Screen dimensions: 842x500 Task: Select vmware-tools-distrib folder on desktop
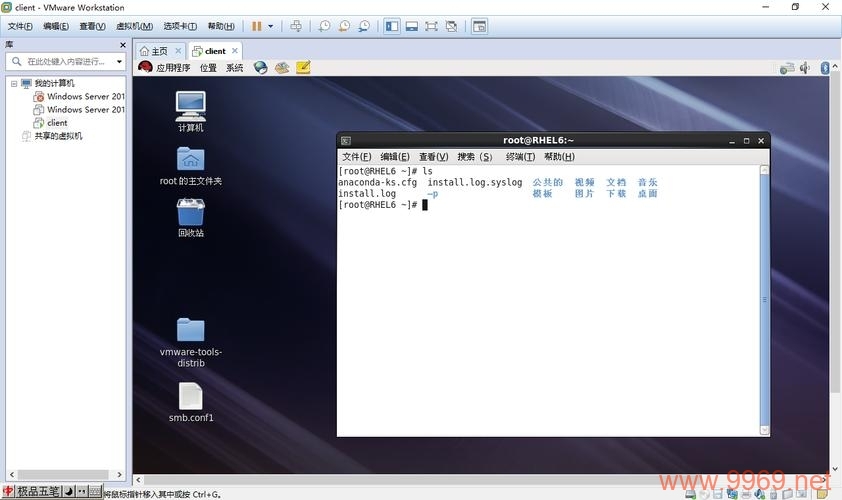click(x=191, y=343)
